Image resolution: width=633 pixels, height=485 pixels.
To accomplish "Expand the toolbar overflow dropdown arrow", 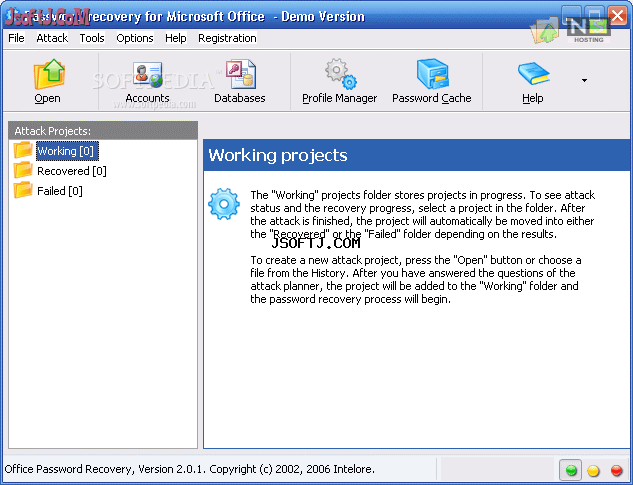I will [x=584, y=80].
